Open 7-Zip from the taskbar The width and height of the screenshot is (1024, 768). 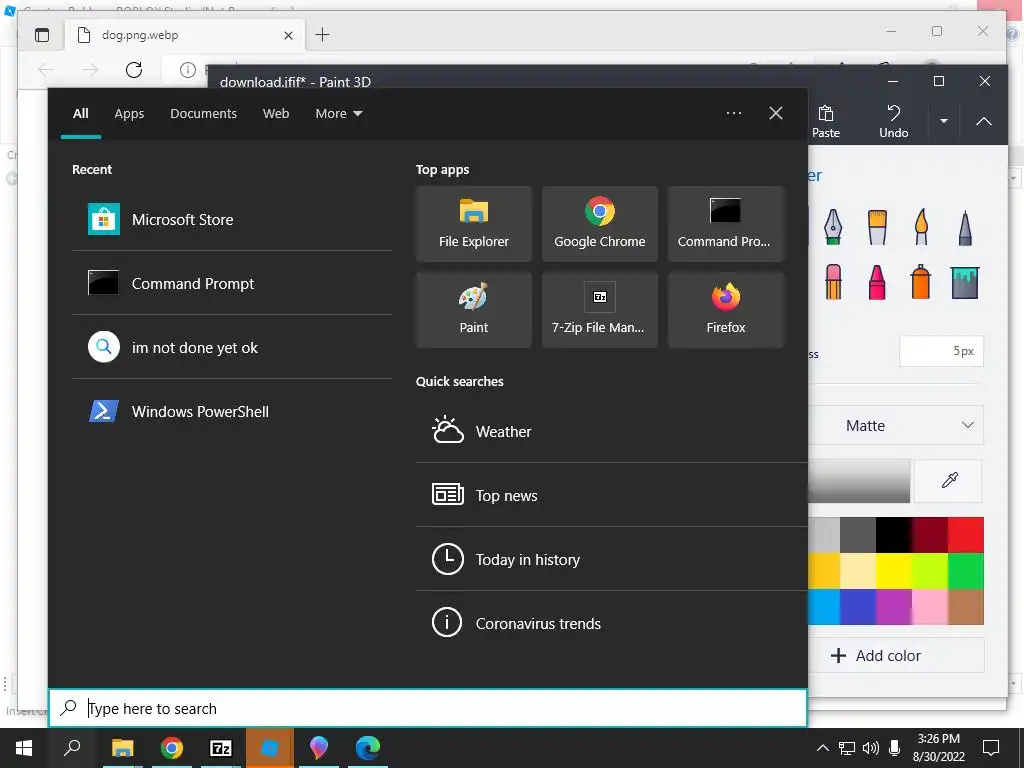coord(221,748)
